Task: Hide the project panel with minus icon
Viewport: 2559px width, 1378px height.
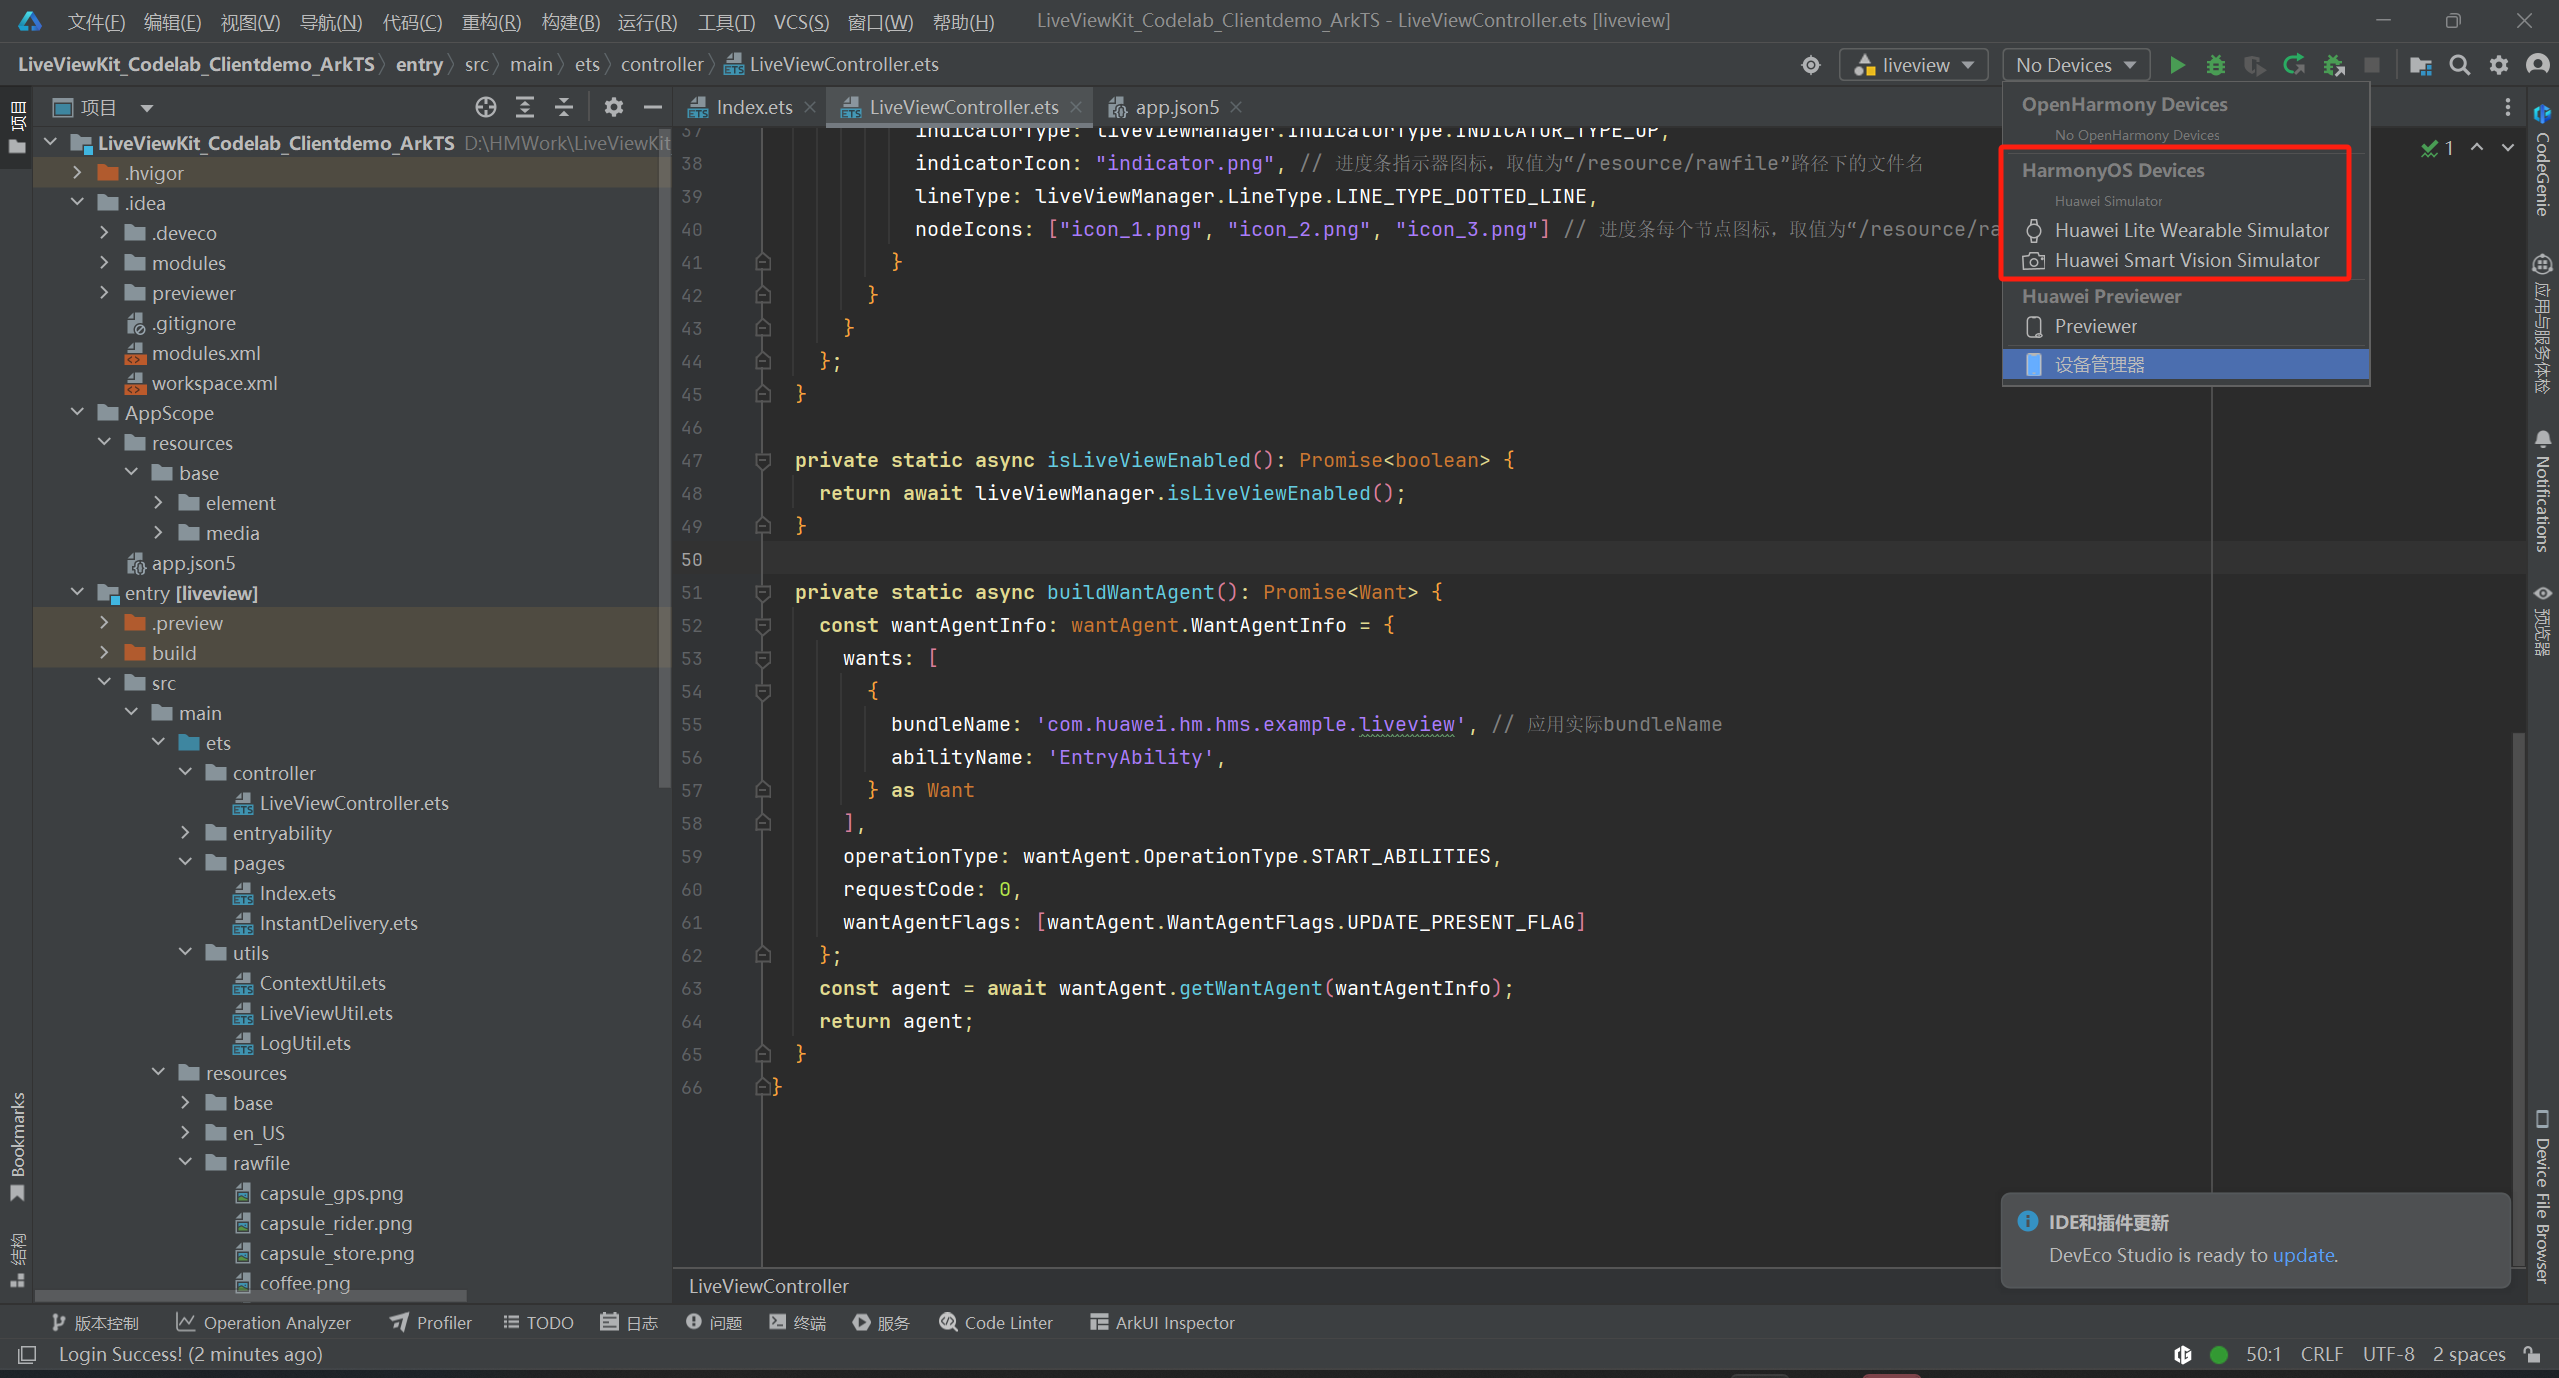Action: tap(653, 107)
